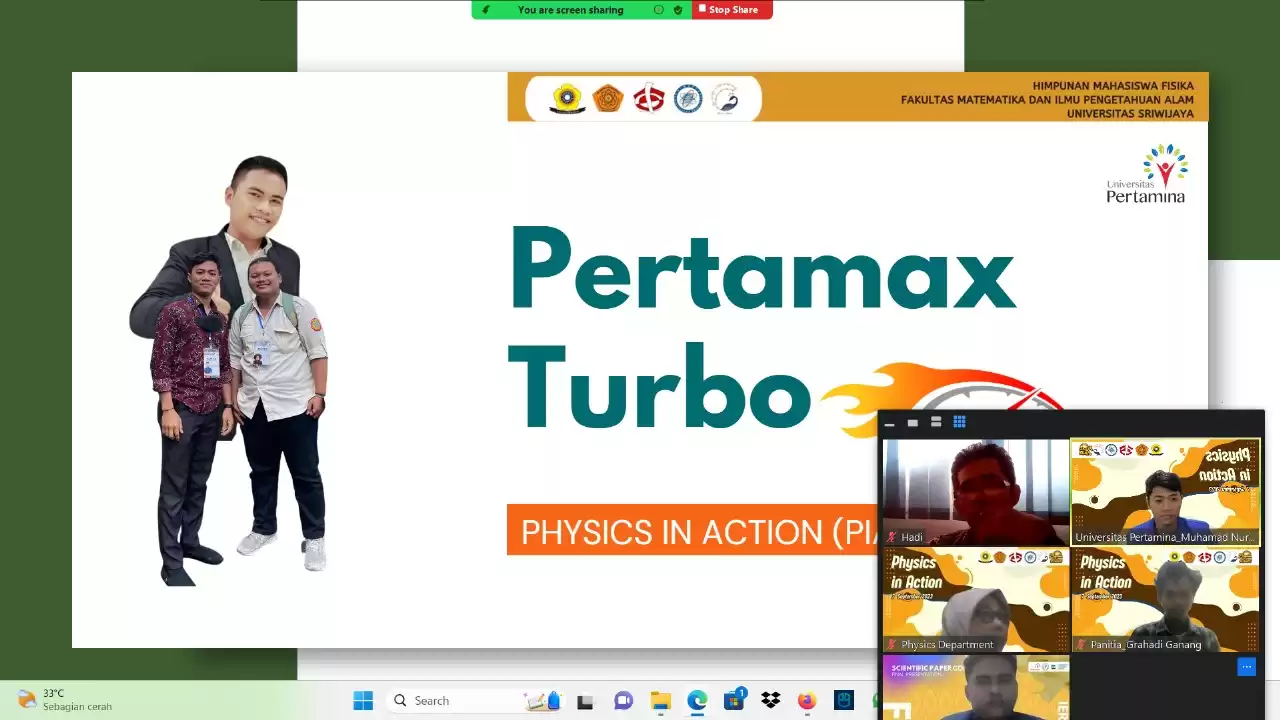The width and height of the screenshot is (1280, 720).
Task: Click the pause share recording icon
Action: pos(659,10)
